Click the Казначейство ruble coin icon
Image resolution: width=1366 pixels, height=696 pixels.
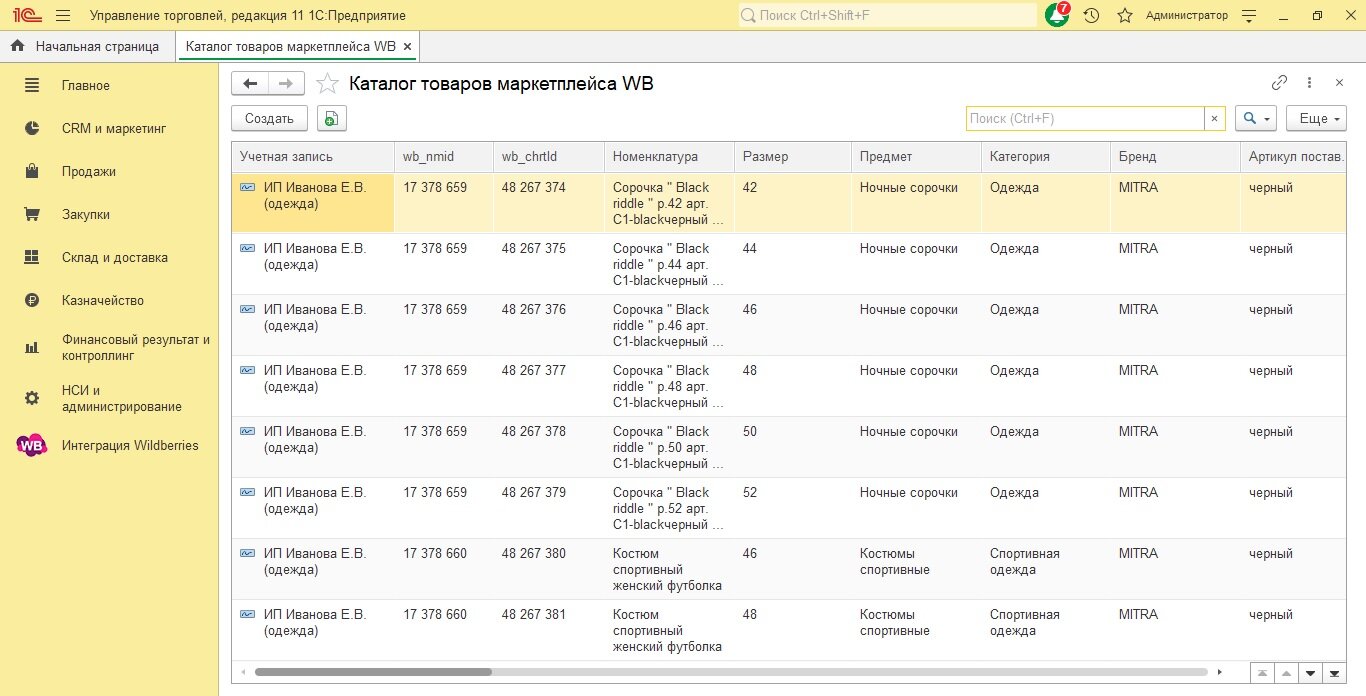tap(32, 301)
